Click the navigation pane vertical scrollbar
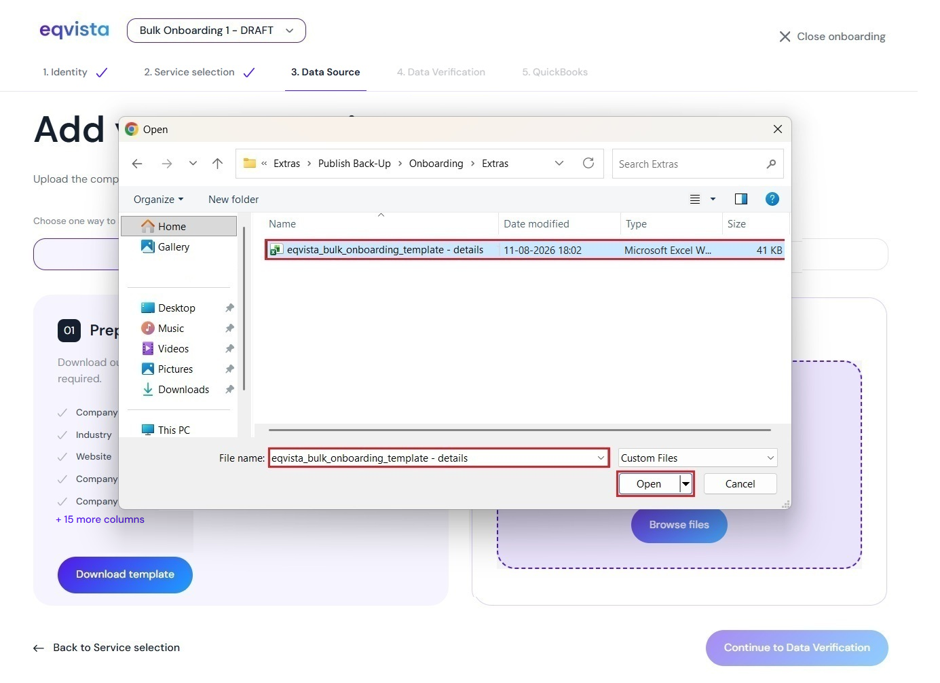 coord(244,309)
